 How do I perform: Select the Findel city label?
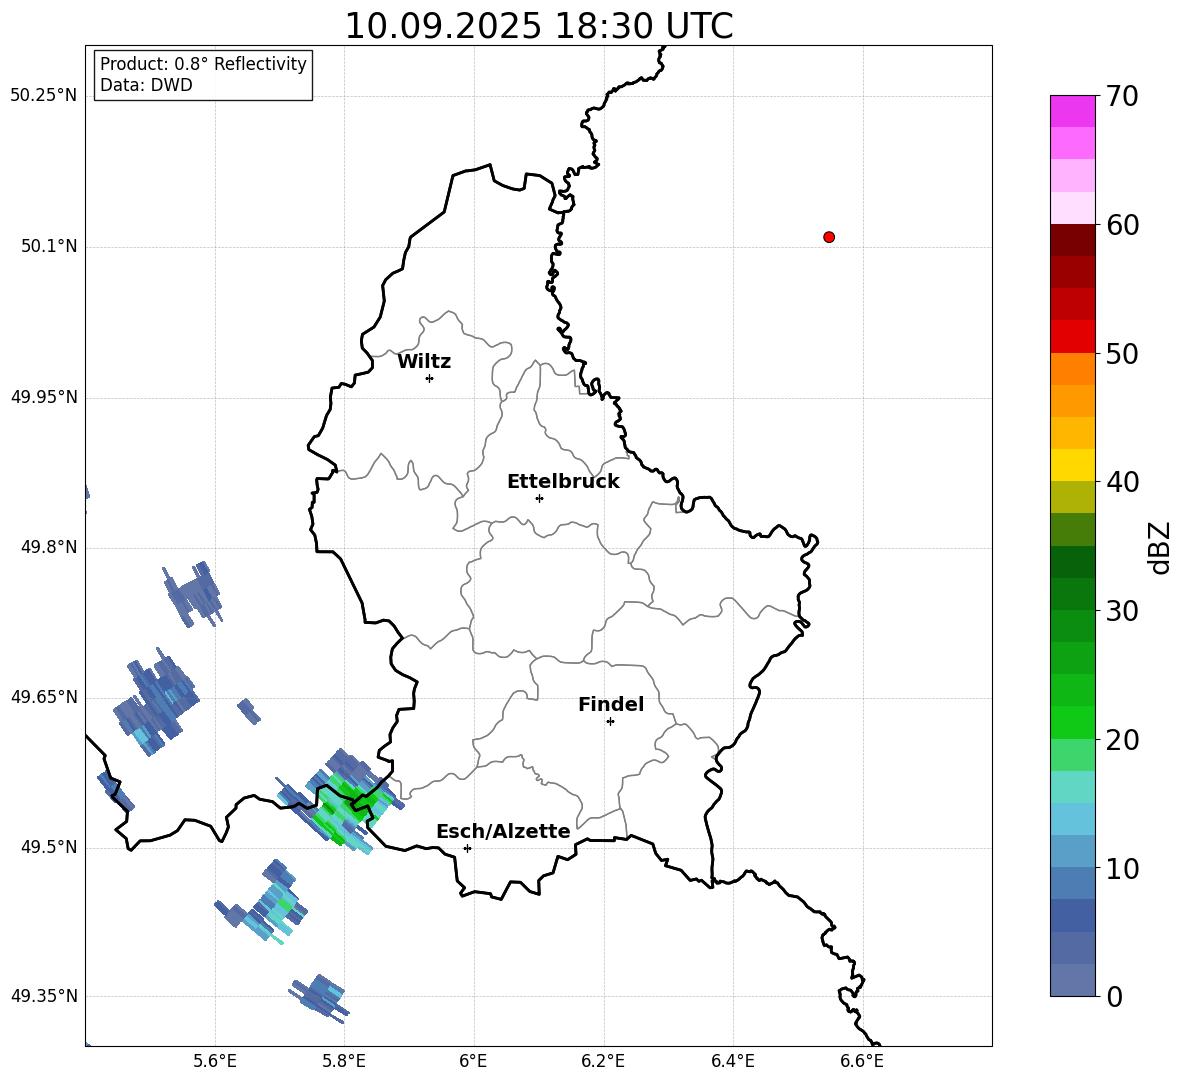(611, 704)
